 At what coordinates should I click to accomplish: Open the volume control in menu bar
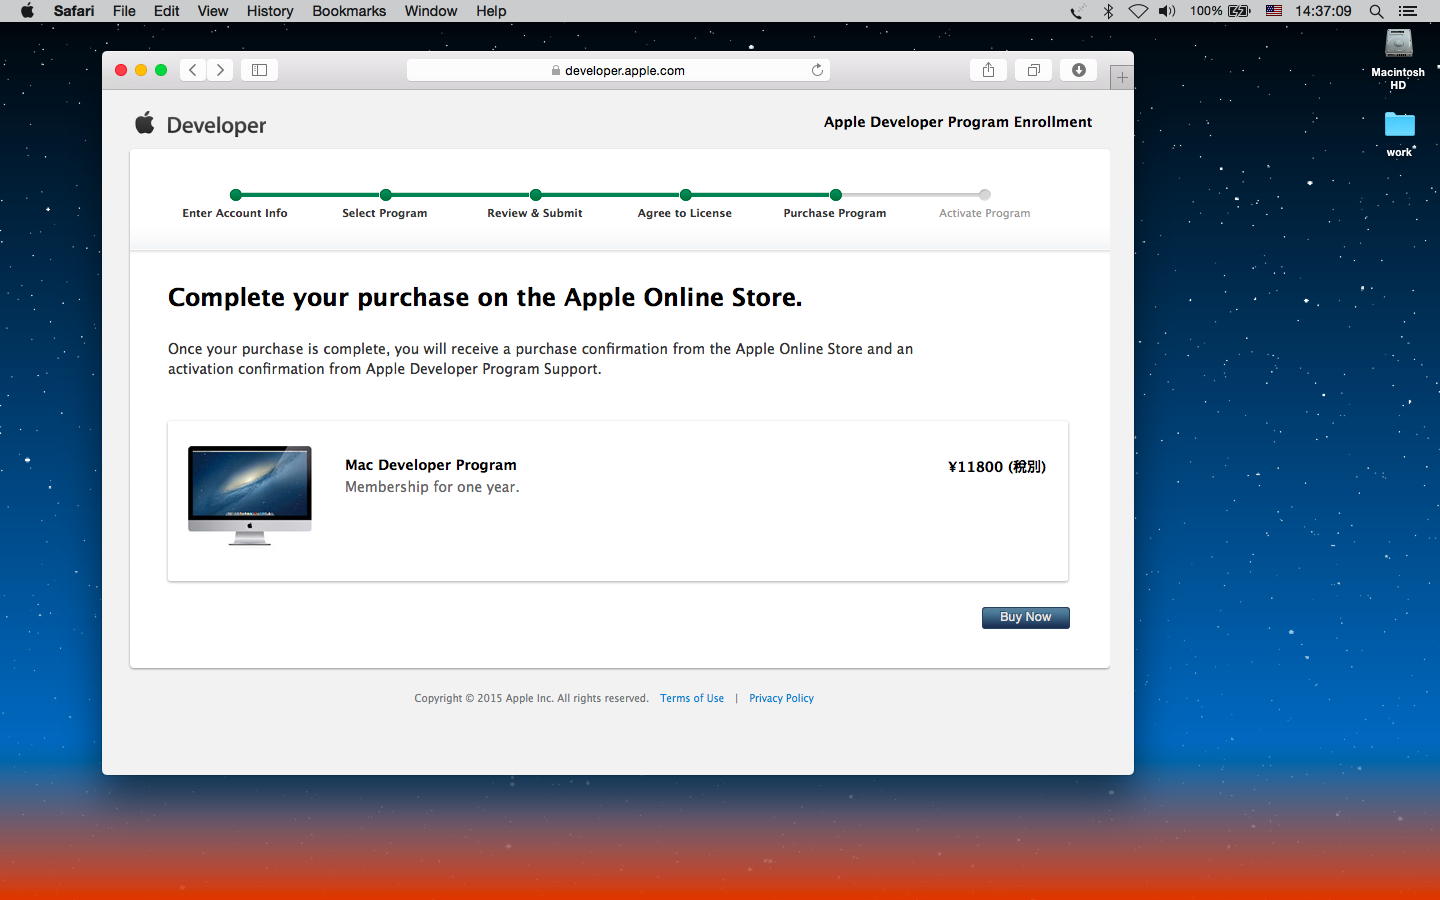pos(1167,11)
